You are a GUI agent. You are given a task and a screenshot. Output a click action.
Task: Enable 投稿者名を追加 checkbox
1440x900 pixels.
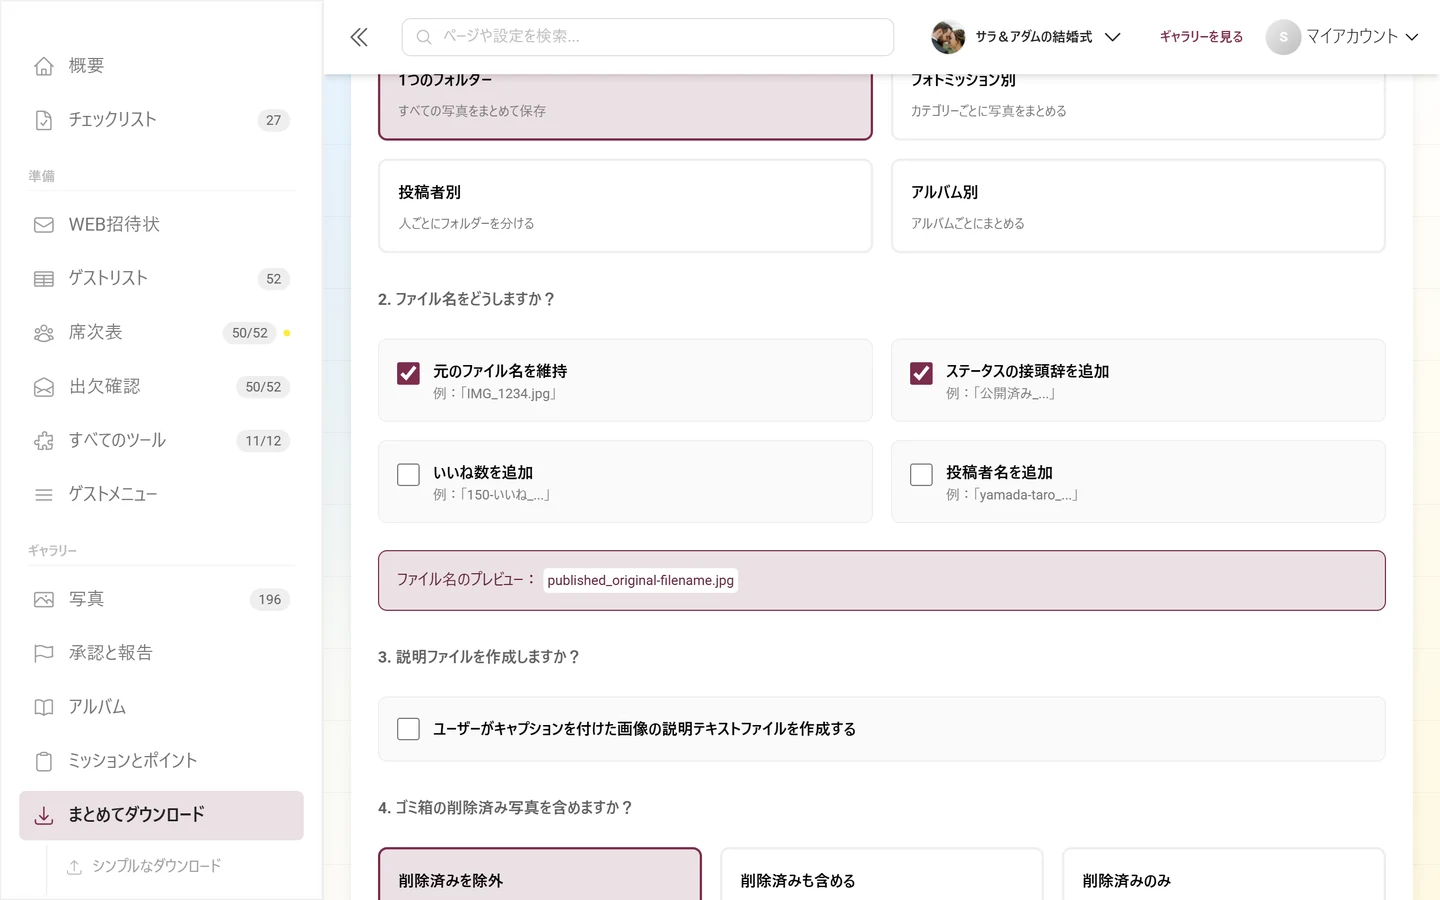[x=921, y=474]
